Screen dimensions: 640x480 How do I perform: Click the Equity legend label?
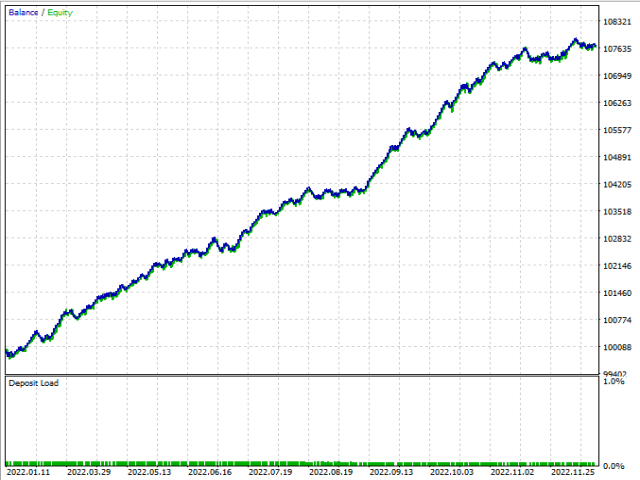[60, 13]
